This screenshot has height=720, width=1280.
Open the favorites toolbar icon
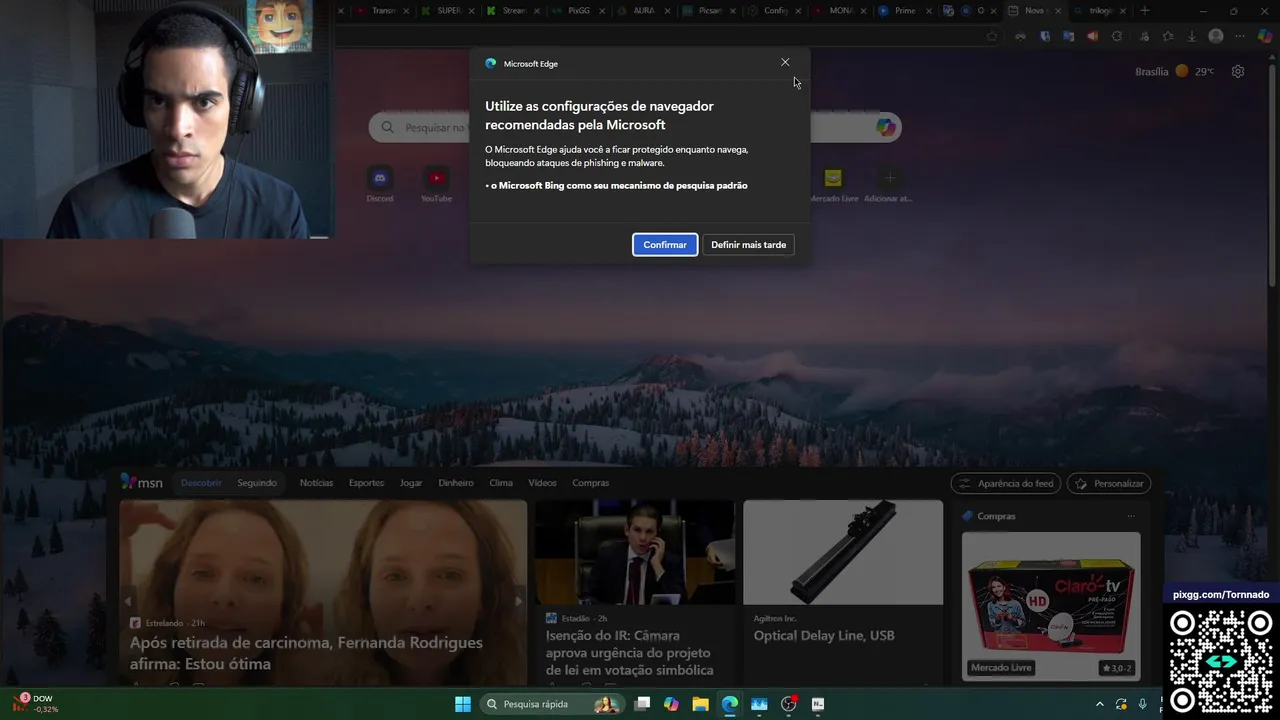point(1167,36)
